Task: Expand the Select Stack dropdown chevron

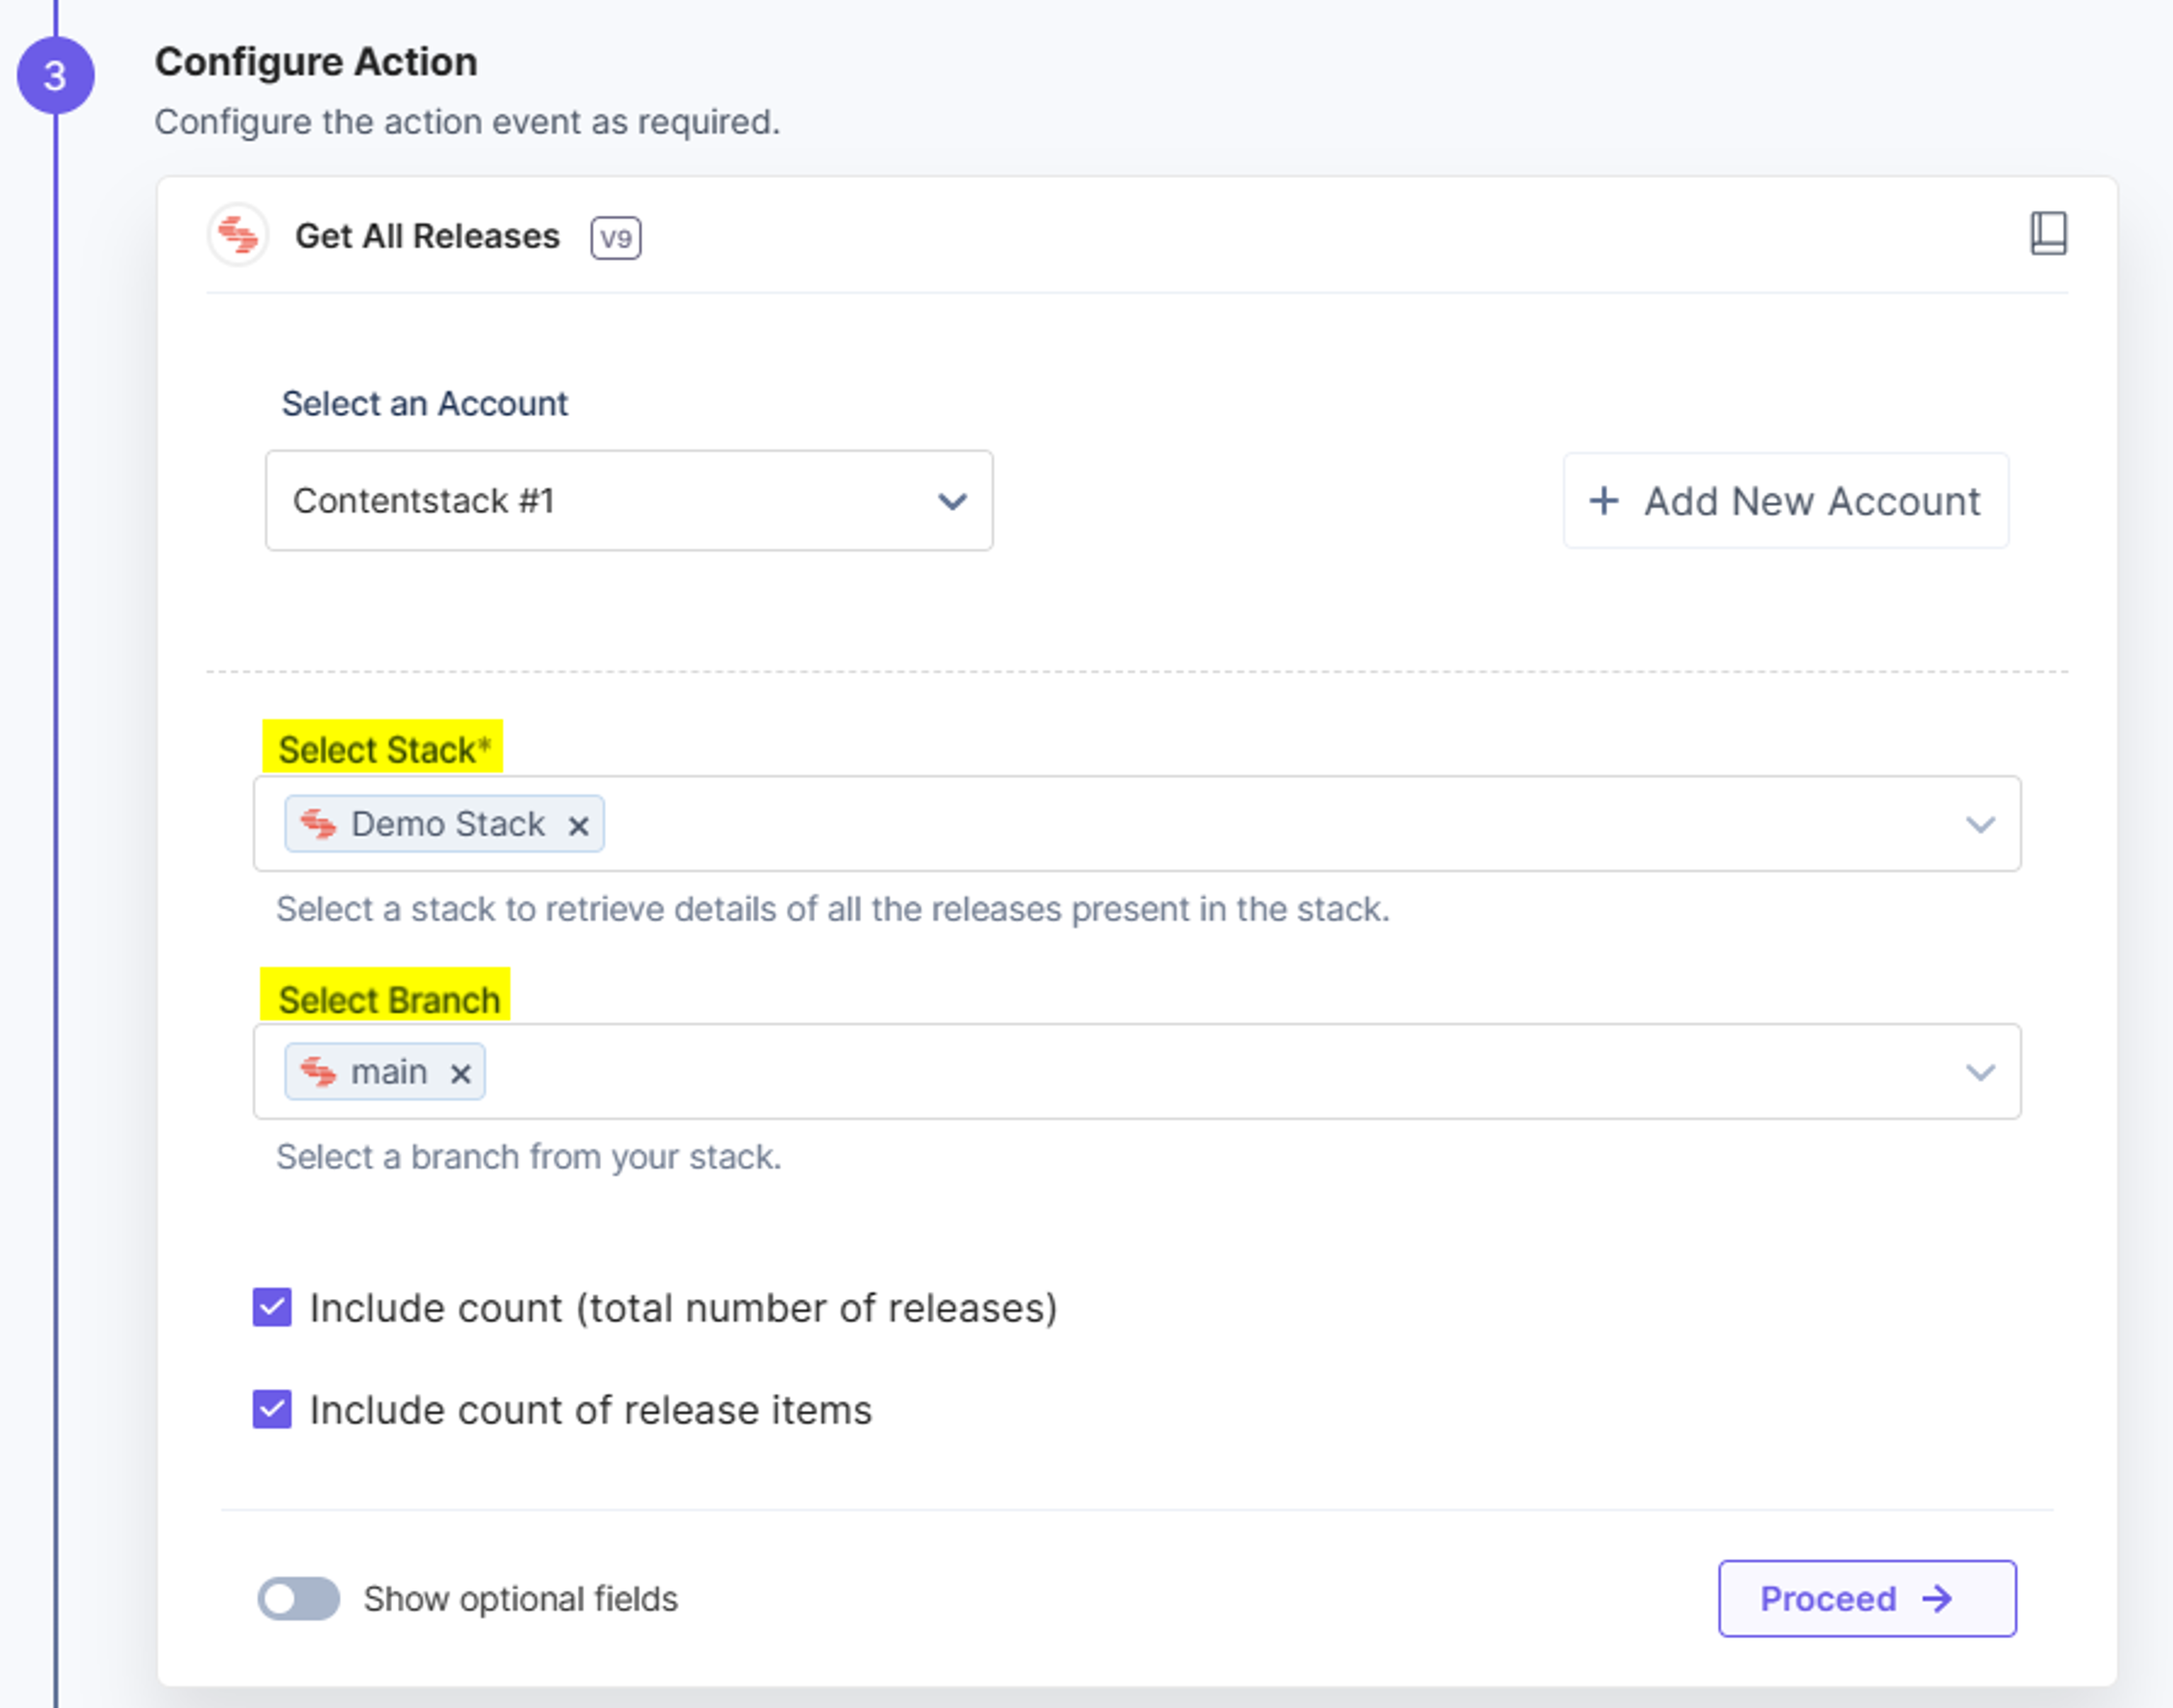Action: click(1980, 825)
